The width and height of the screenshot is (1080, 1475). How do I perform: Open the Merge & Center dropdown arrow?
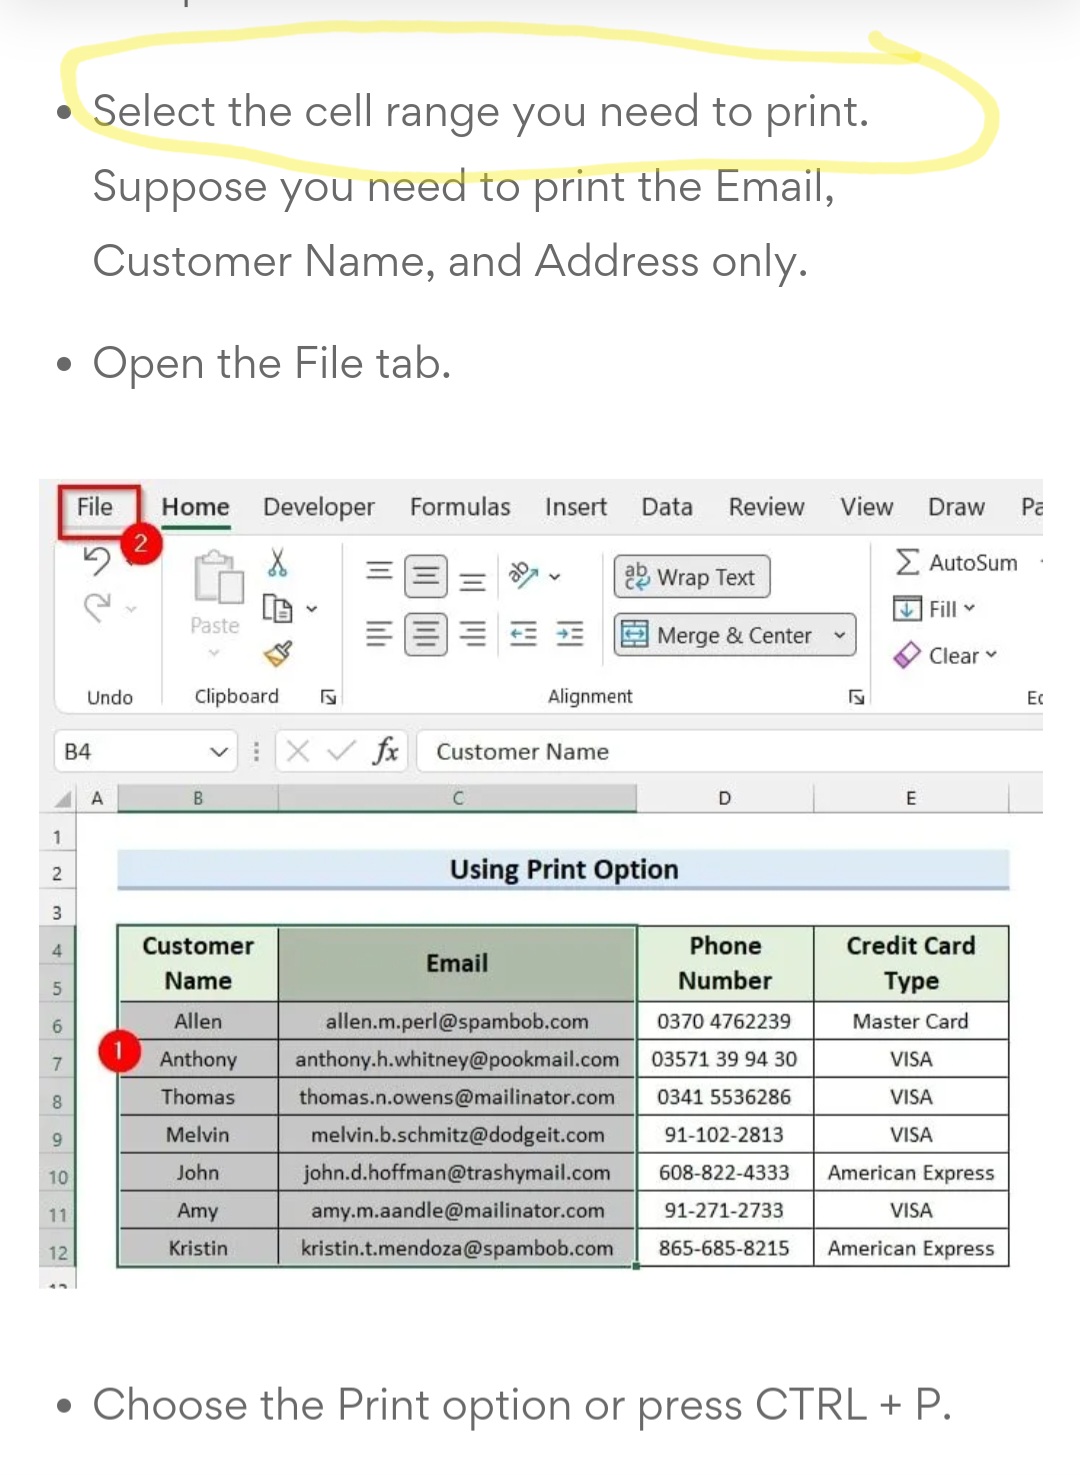click(x=840, y=635)
